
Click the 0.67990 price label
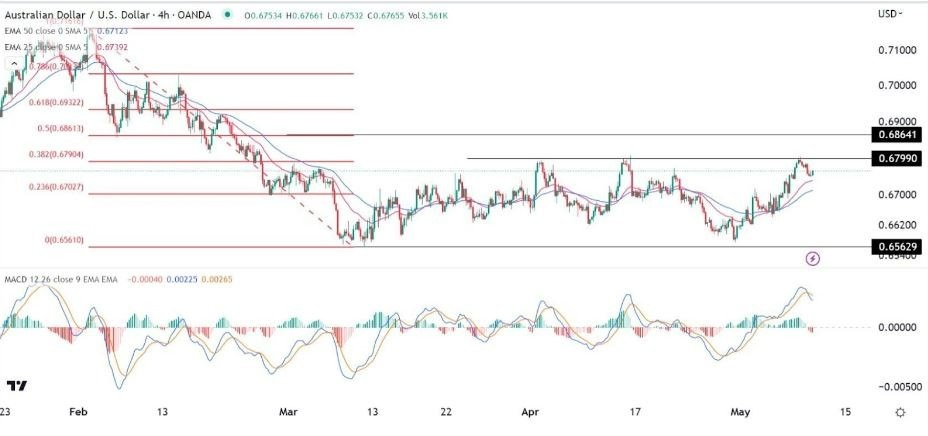pyautogui.click(x=897, y=159)
